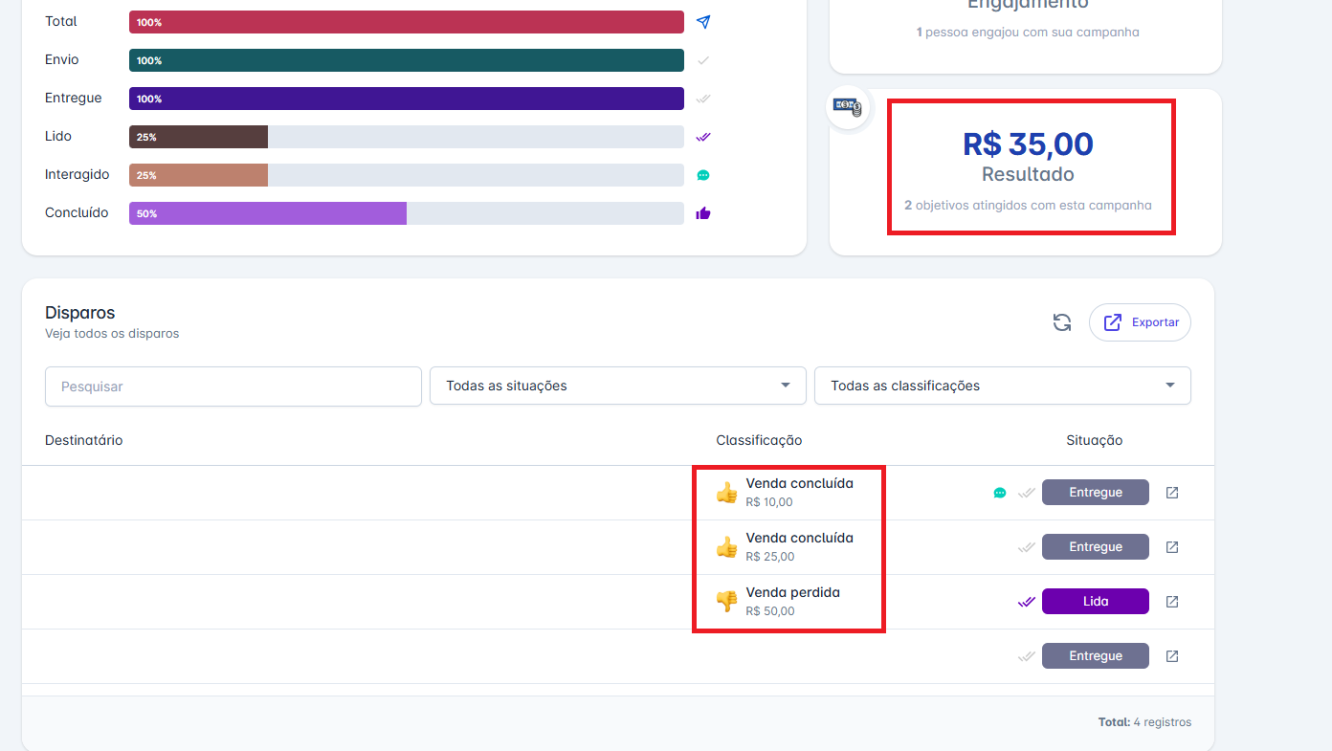1332x751 pixels.
Task: Click the purple double-check icon beside Lido bar
Action: click(703, 137)
